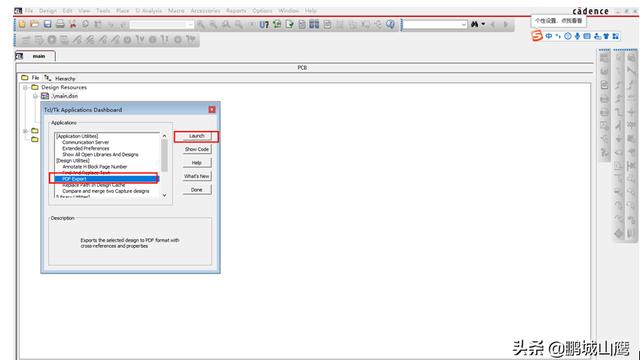This screenshot has height=360, width=640.
Task: Click the Done button
Action: [197, 190]
